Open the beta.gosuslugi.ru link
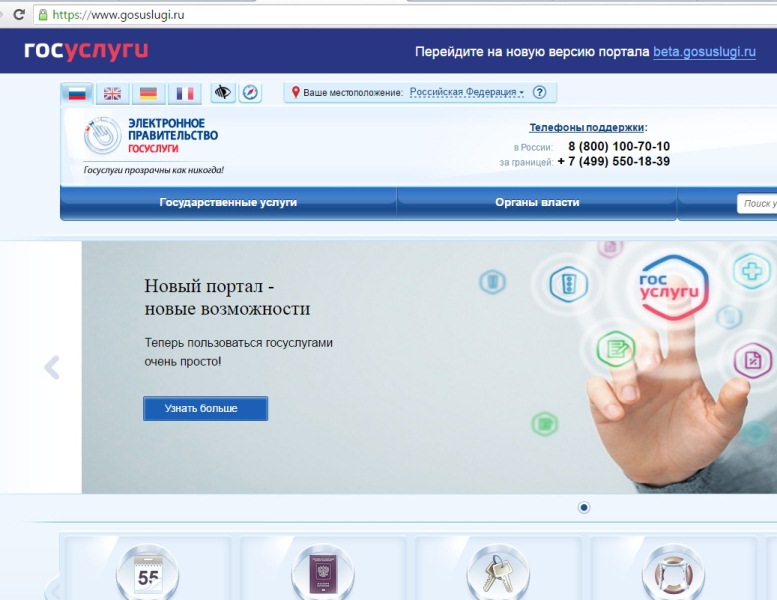This screenshot has width=777, height=600. (704, 52)
